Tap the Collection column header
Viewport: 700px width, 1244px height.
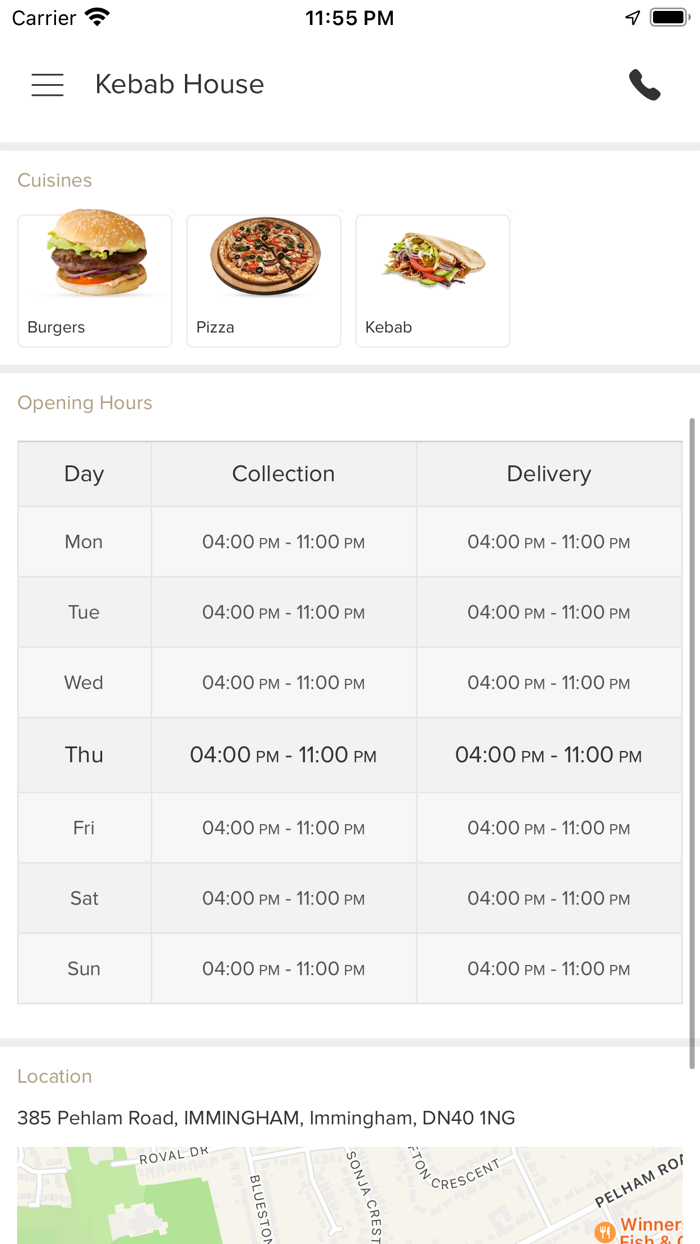283,473
